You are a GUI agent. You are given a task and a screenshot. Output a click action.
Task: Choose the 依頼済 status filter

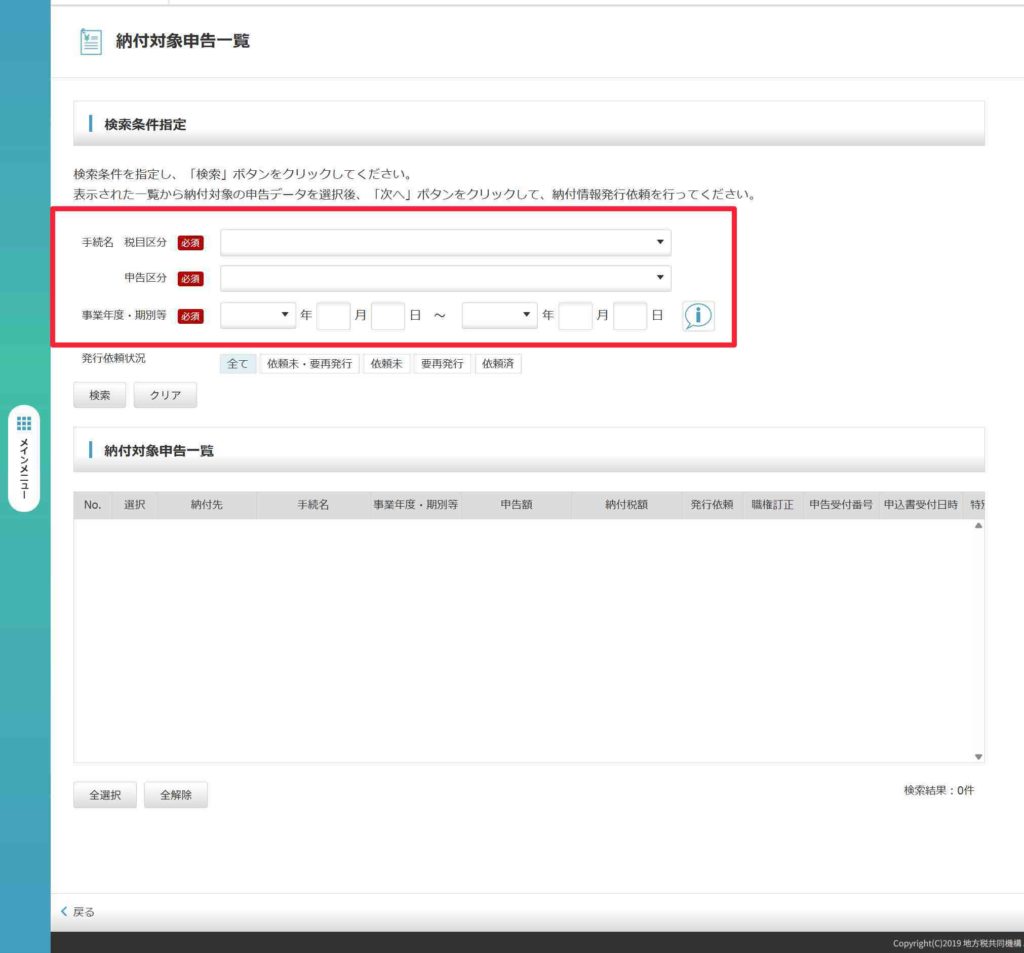click(x=498, y=364)
